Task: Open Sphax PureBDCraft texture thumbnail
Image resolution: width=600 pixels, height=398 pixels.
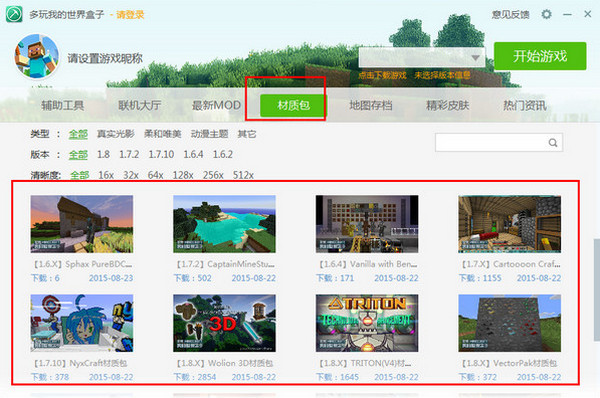Action: tap(82, 224)
